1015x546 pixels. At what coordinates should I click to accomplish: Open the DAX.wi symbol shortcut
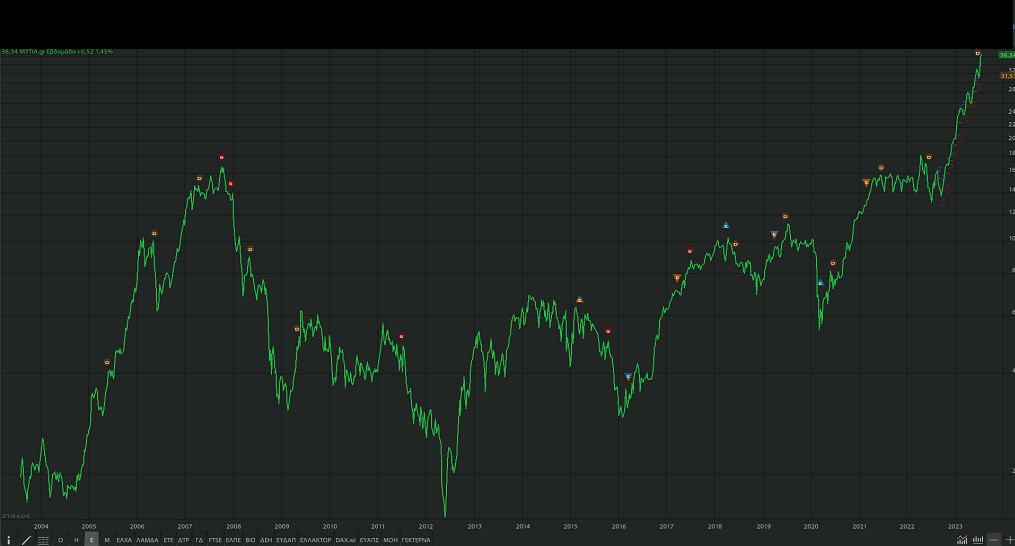[346, 540]
